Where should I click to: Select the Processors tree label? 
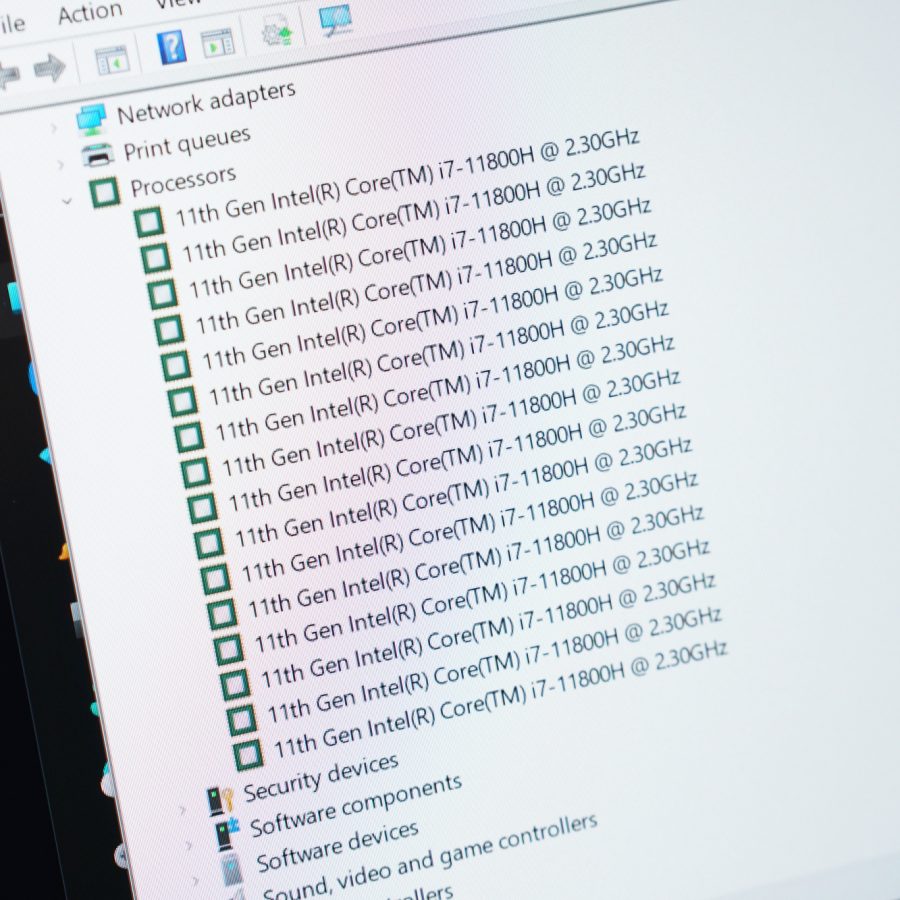tap(183, 181)
